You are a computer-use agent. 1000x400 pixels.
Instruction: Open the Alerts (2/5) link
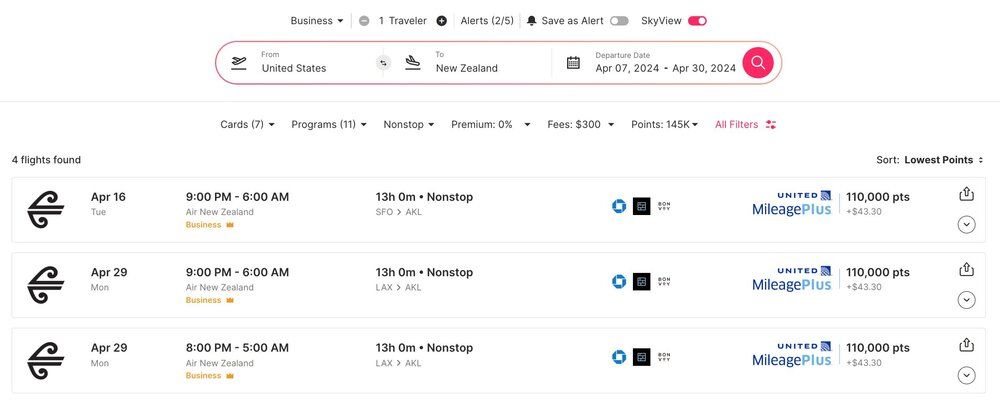pyautogui.click(x=488, y=20)
